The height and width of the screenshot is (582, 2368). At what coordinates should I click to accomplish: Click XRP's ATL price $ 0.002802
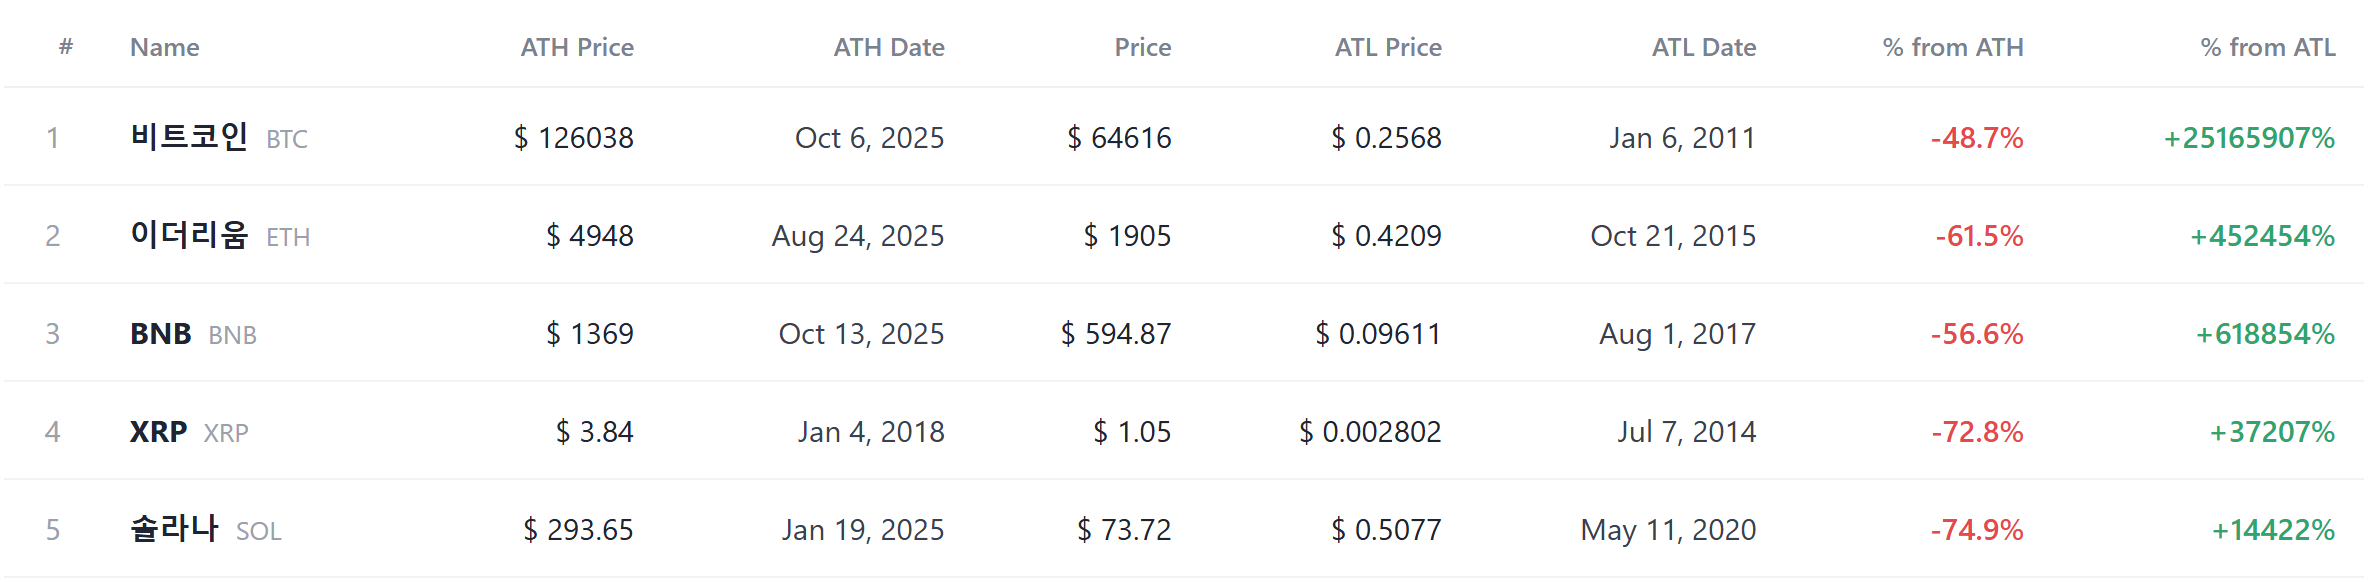(1370, 432)
